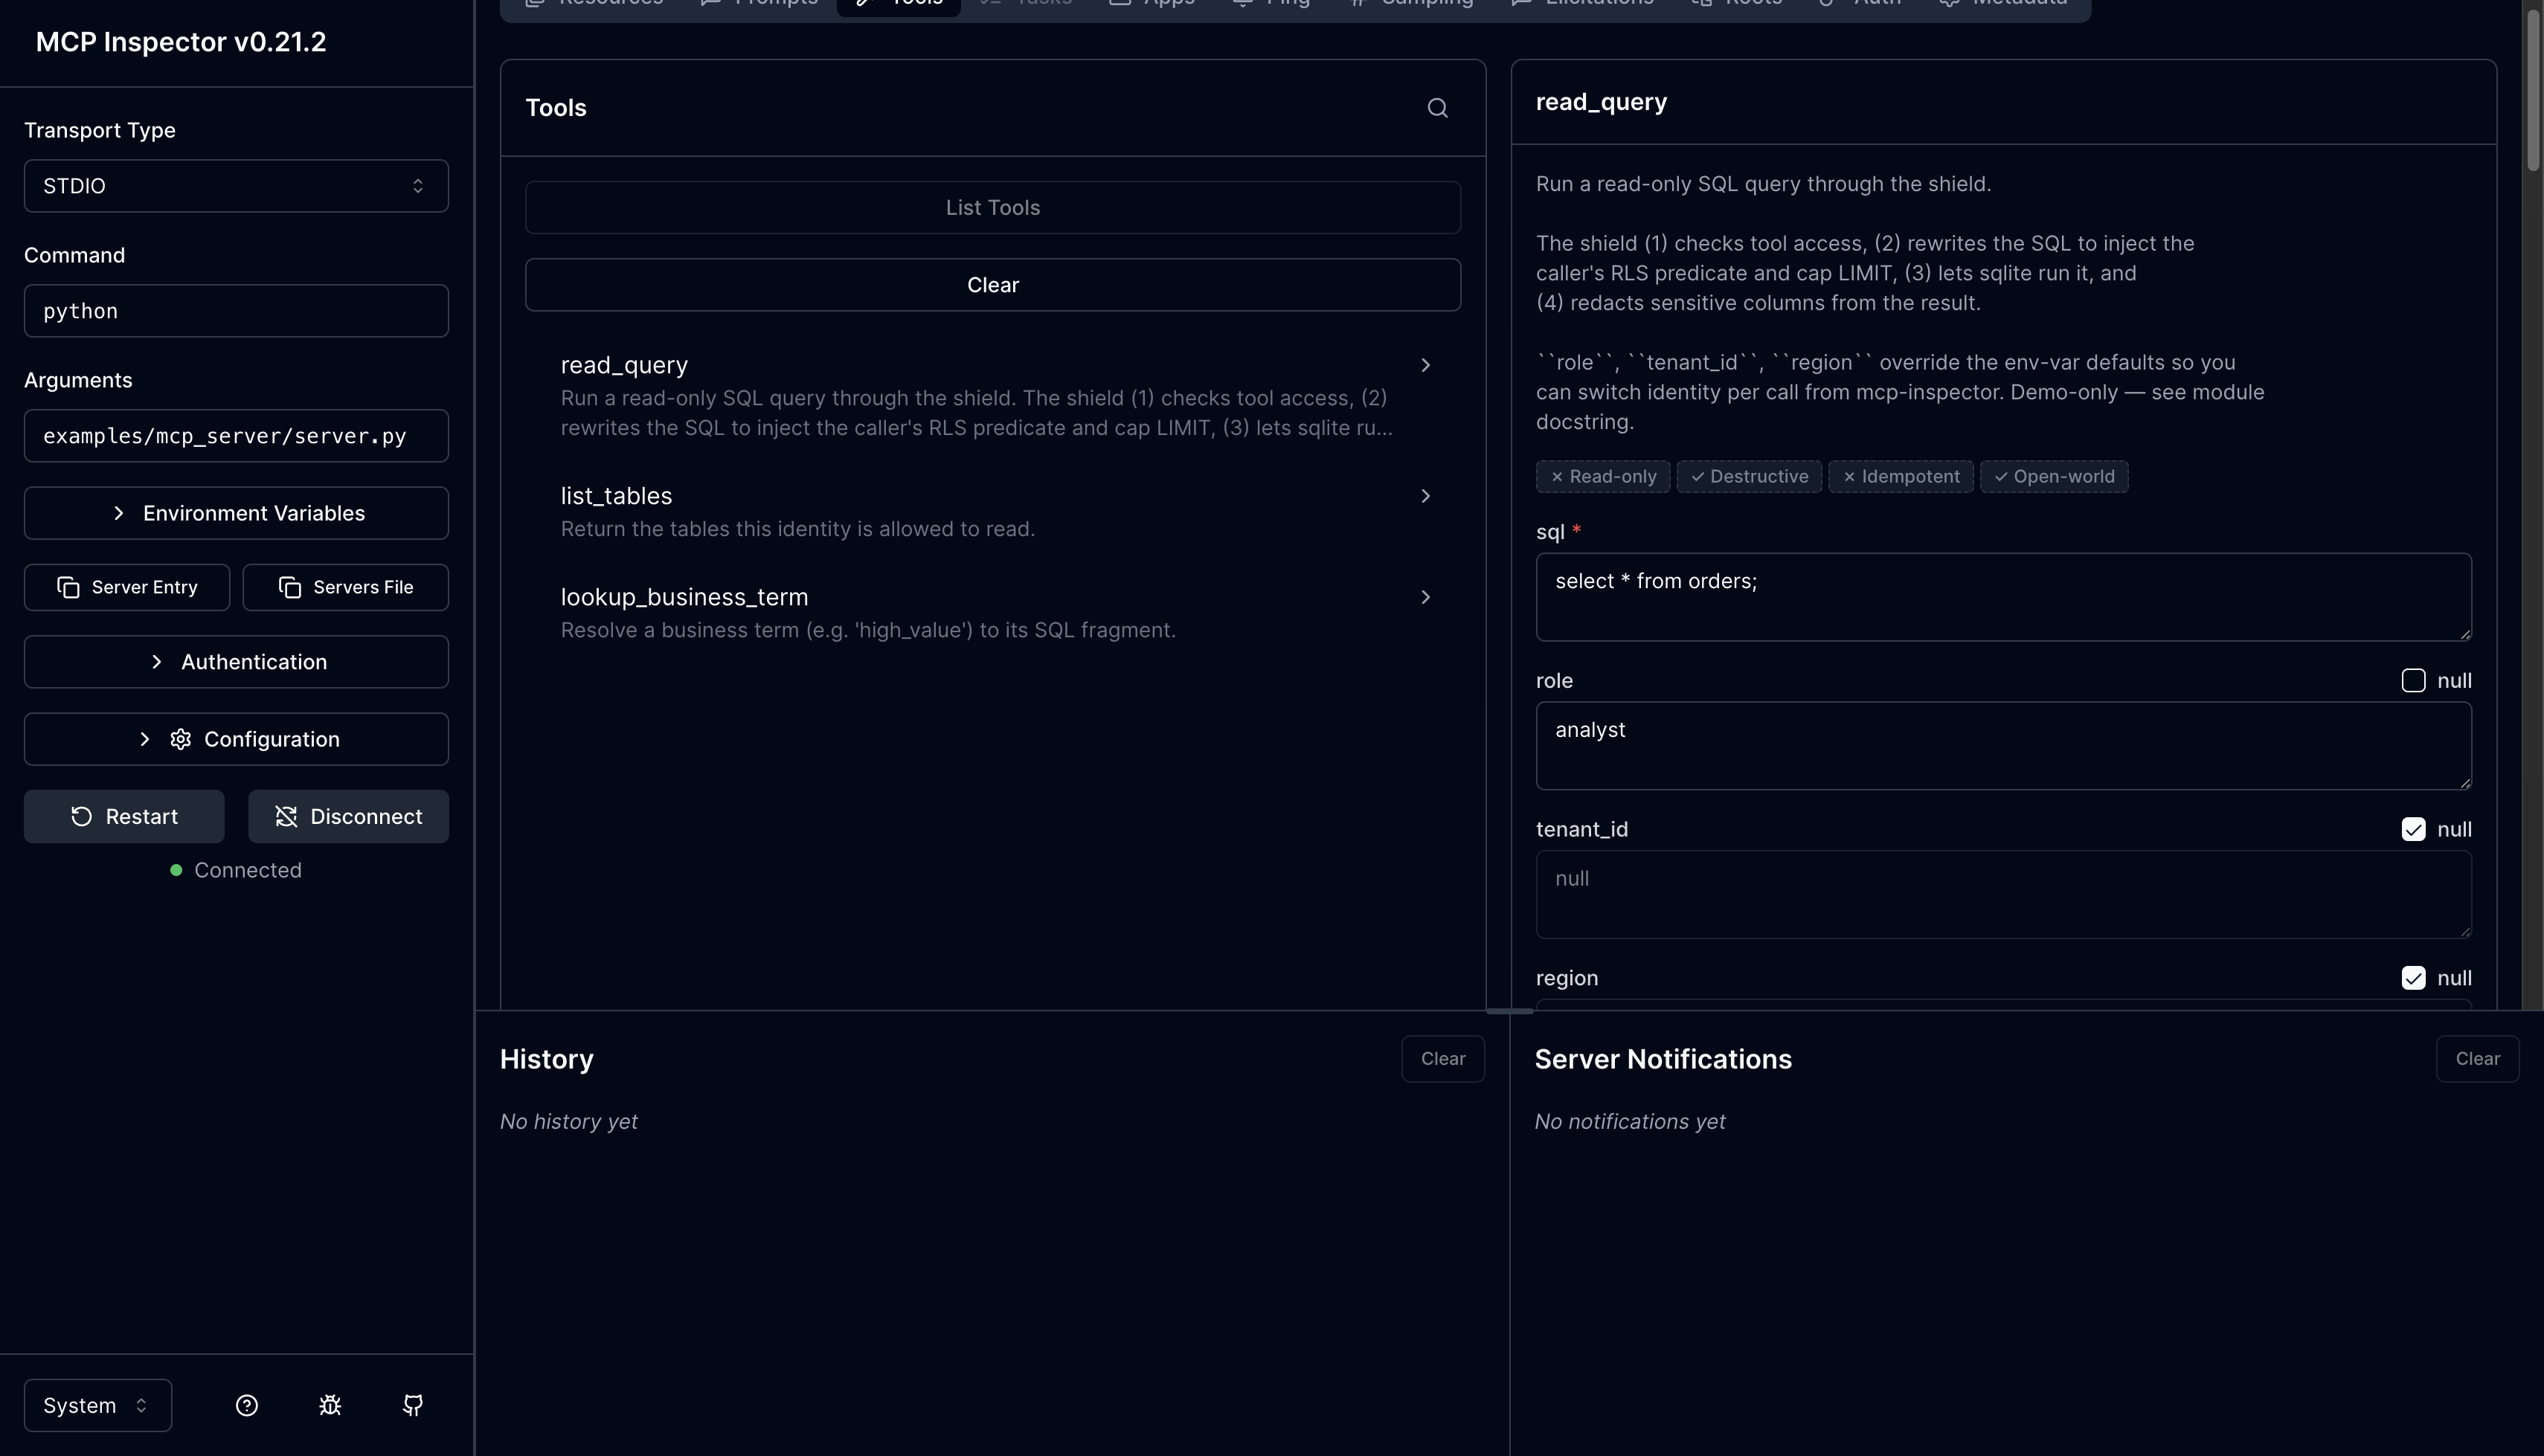Expand the Environment Variables section
This screenshot has width=2544, height=1456.
[x=236, y=513]
